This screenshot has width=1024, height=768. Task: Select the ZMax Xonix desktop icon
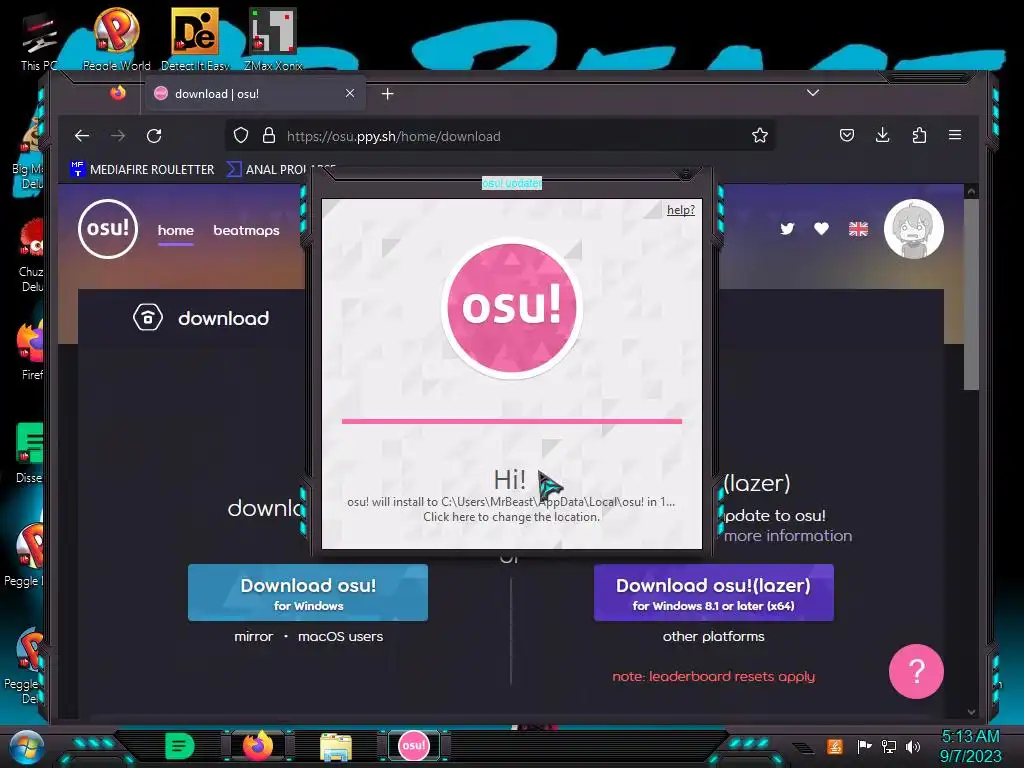click(x=273, y=39)
